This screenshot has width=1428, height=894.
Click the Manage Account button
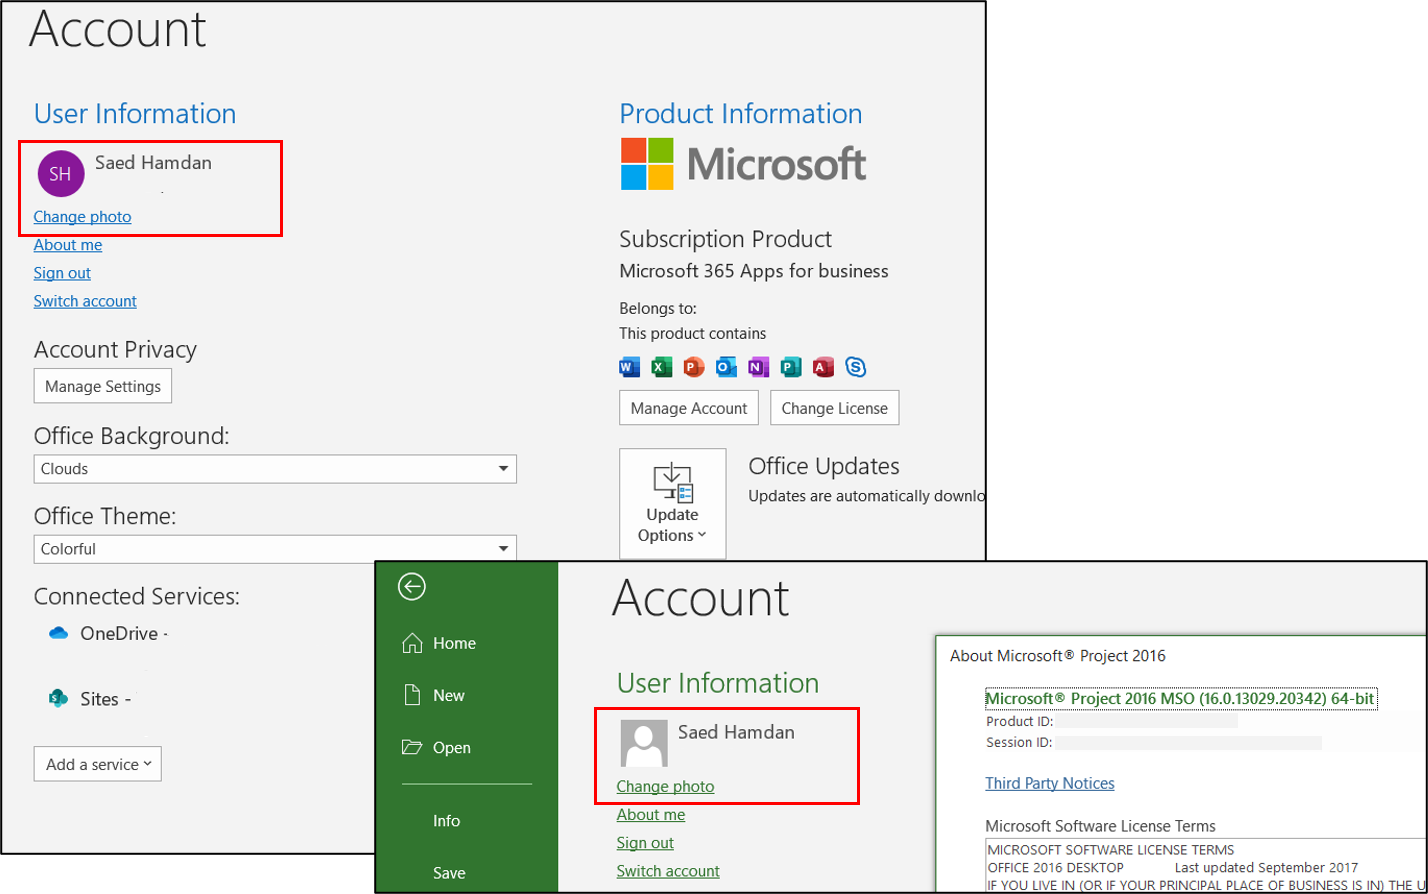(689, 408)
